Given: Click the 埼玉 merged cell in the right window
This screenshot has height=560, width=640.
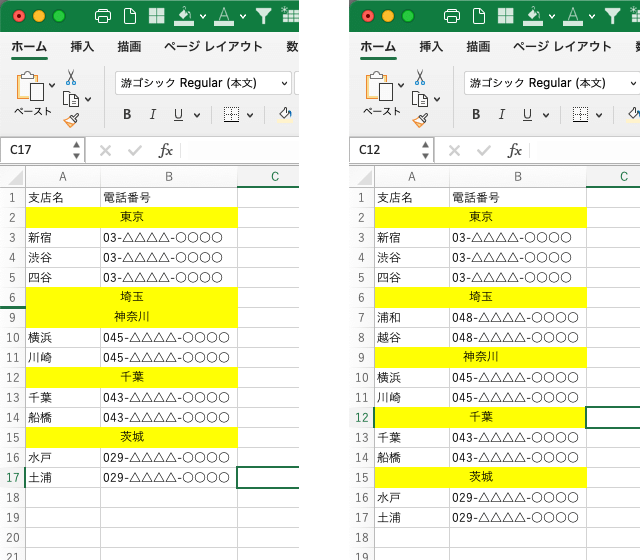Looking at the screenshot, I should tap(481, 297).
